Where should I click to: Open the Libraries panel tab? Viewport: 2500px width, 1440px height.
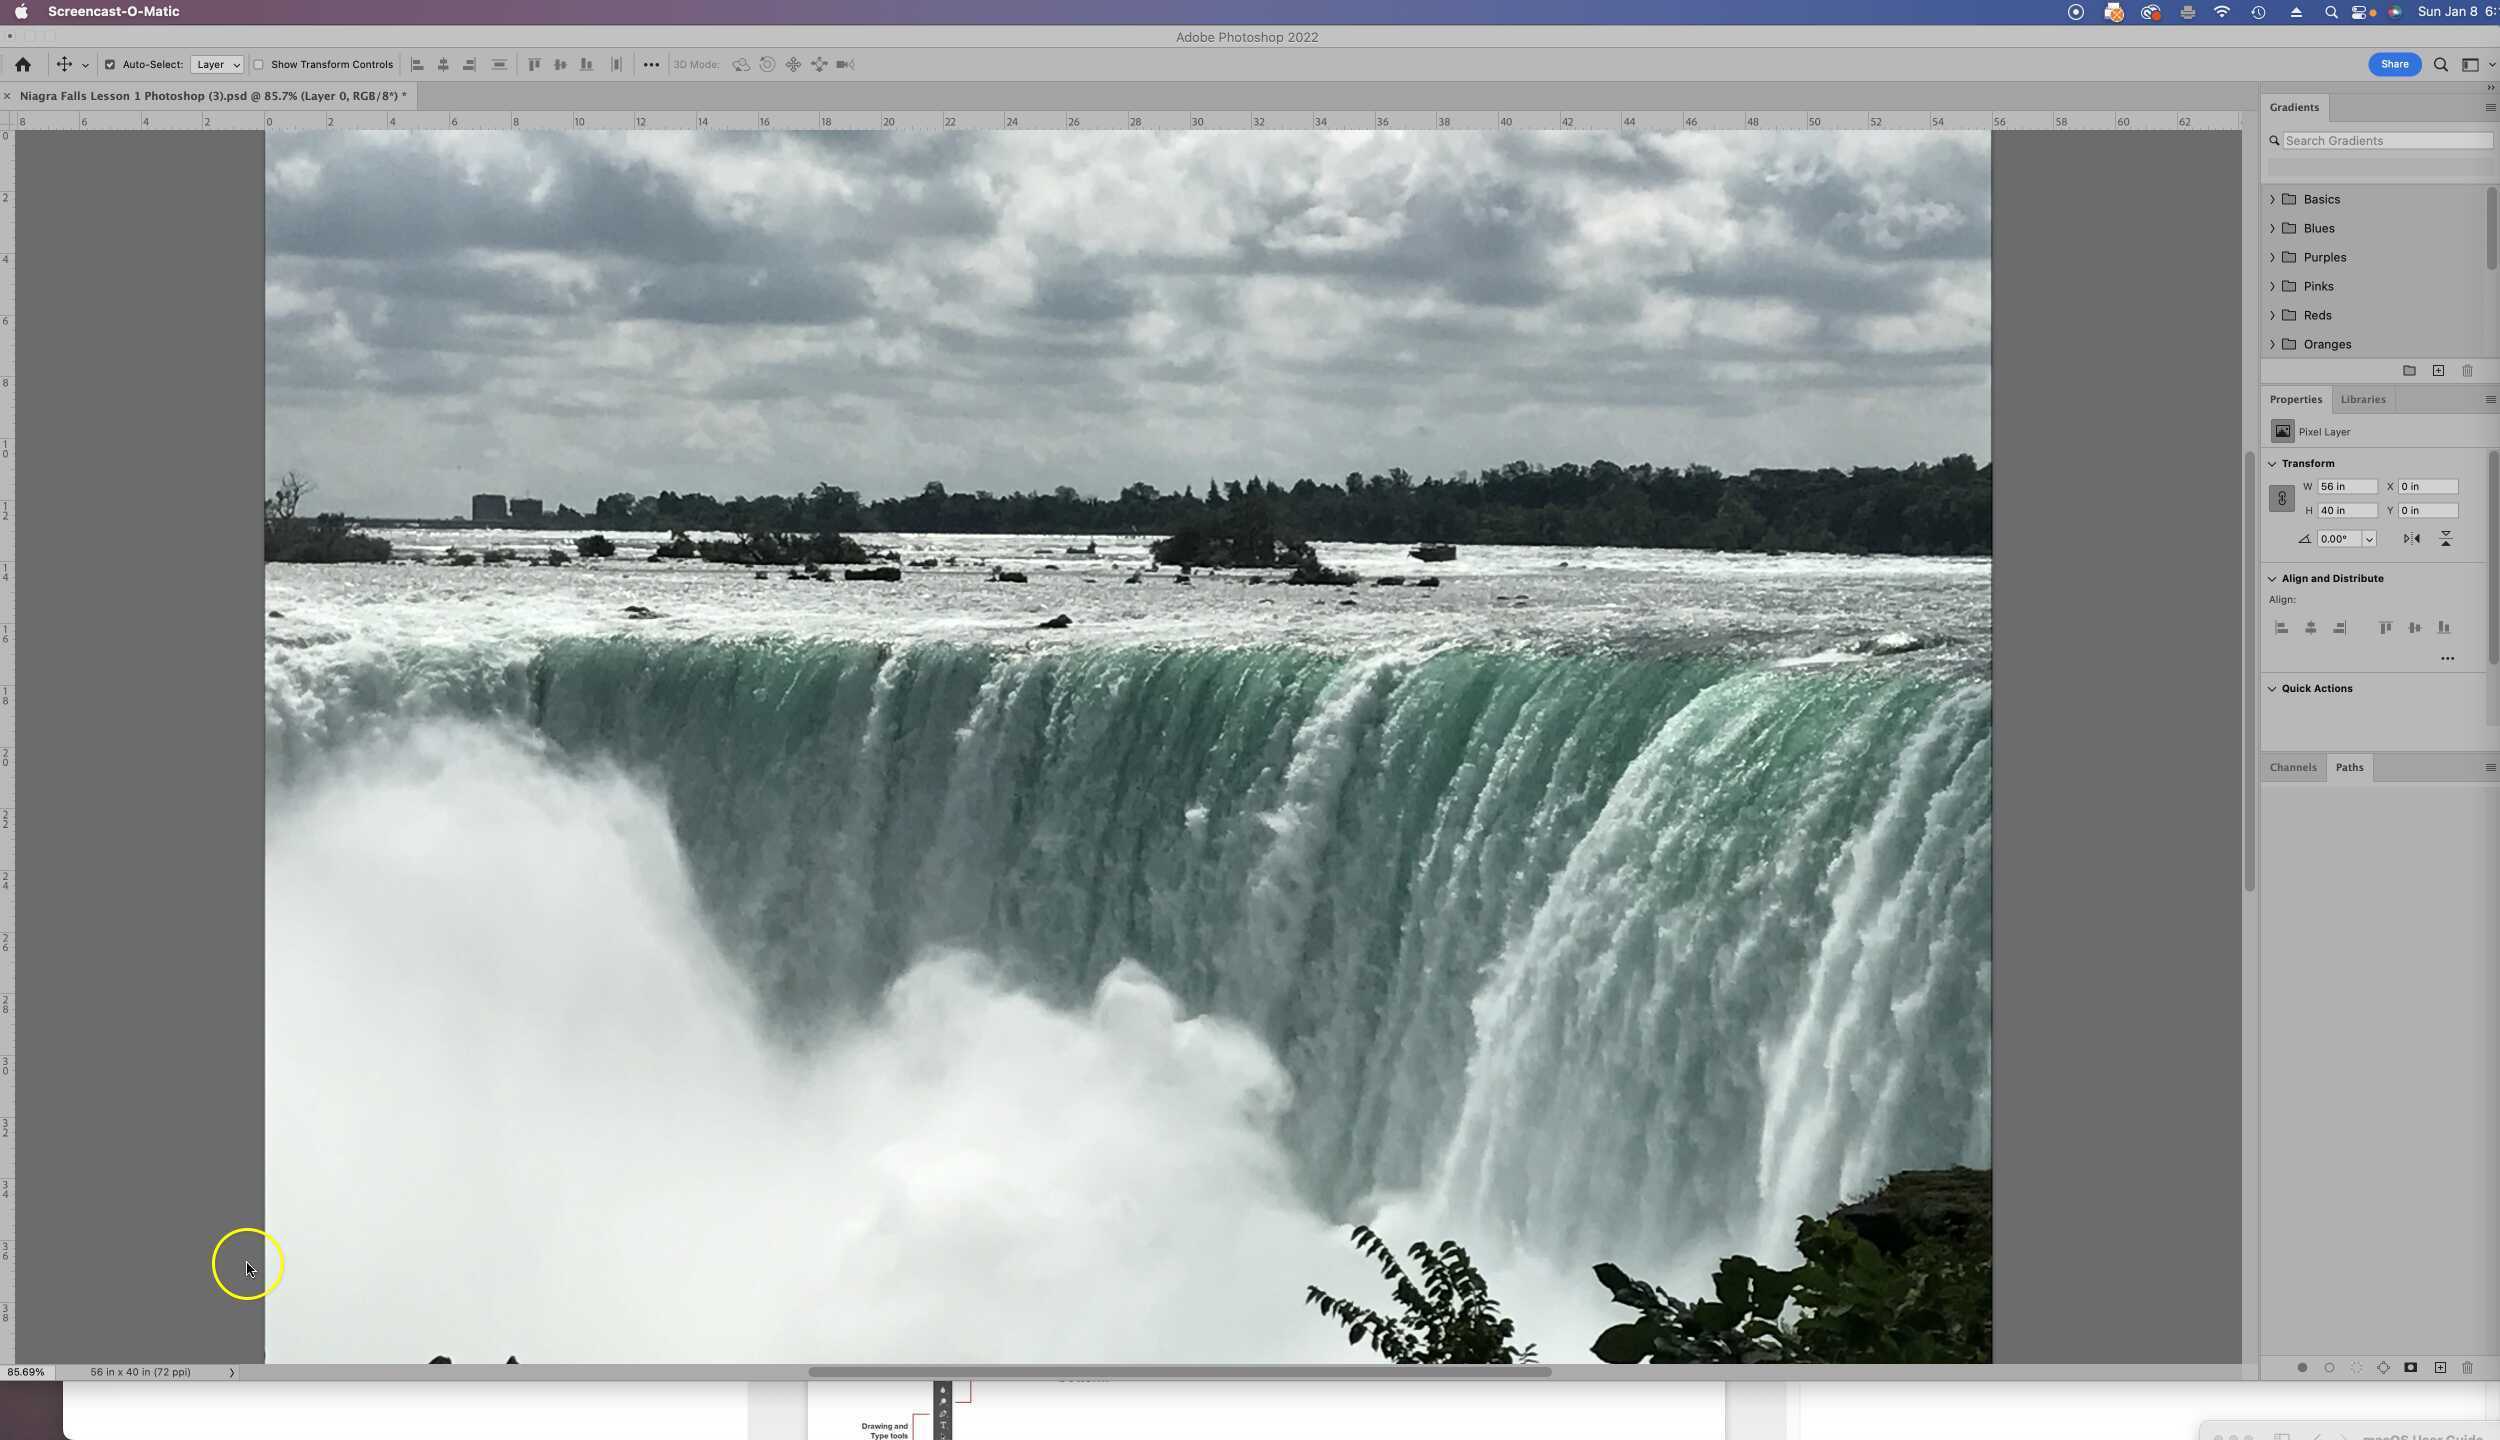pos(2362,398)
